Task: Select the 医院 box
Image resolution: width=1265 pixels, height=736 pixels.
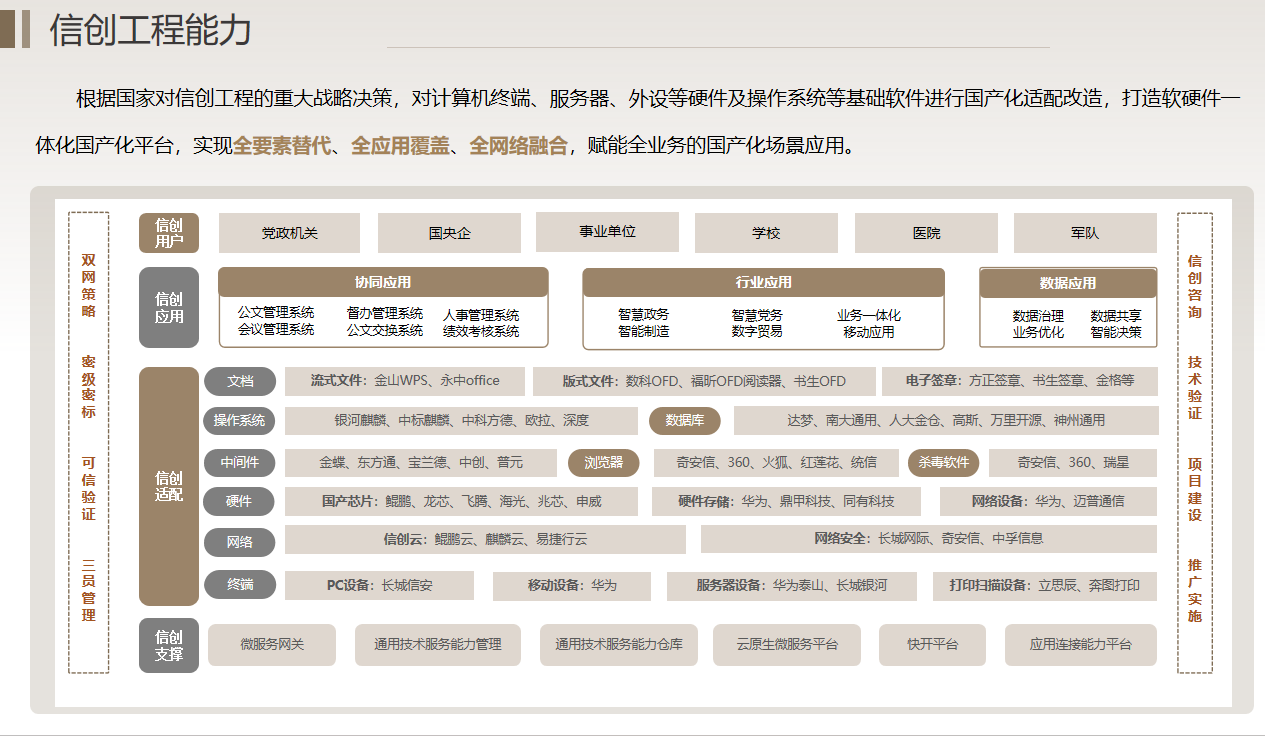Action: click(926, 233)
